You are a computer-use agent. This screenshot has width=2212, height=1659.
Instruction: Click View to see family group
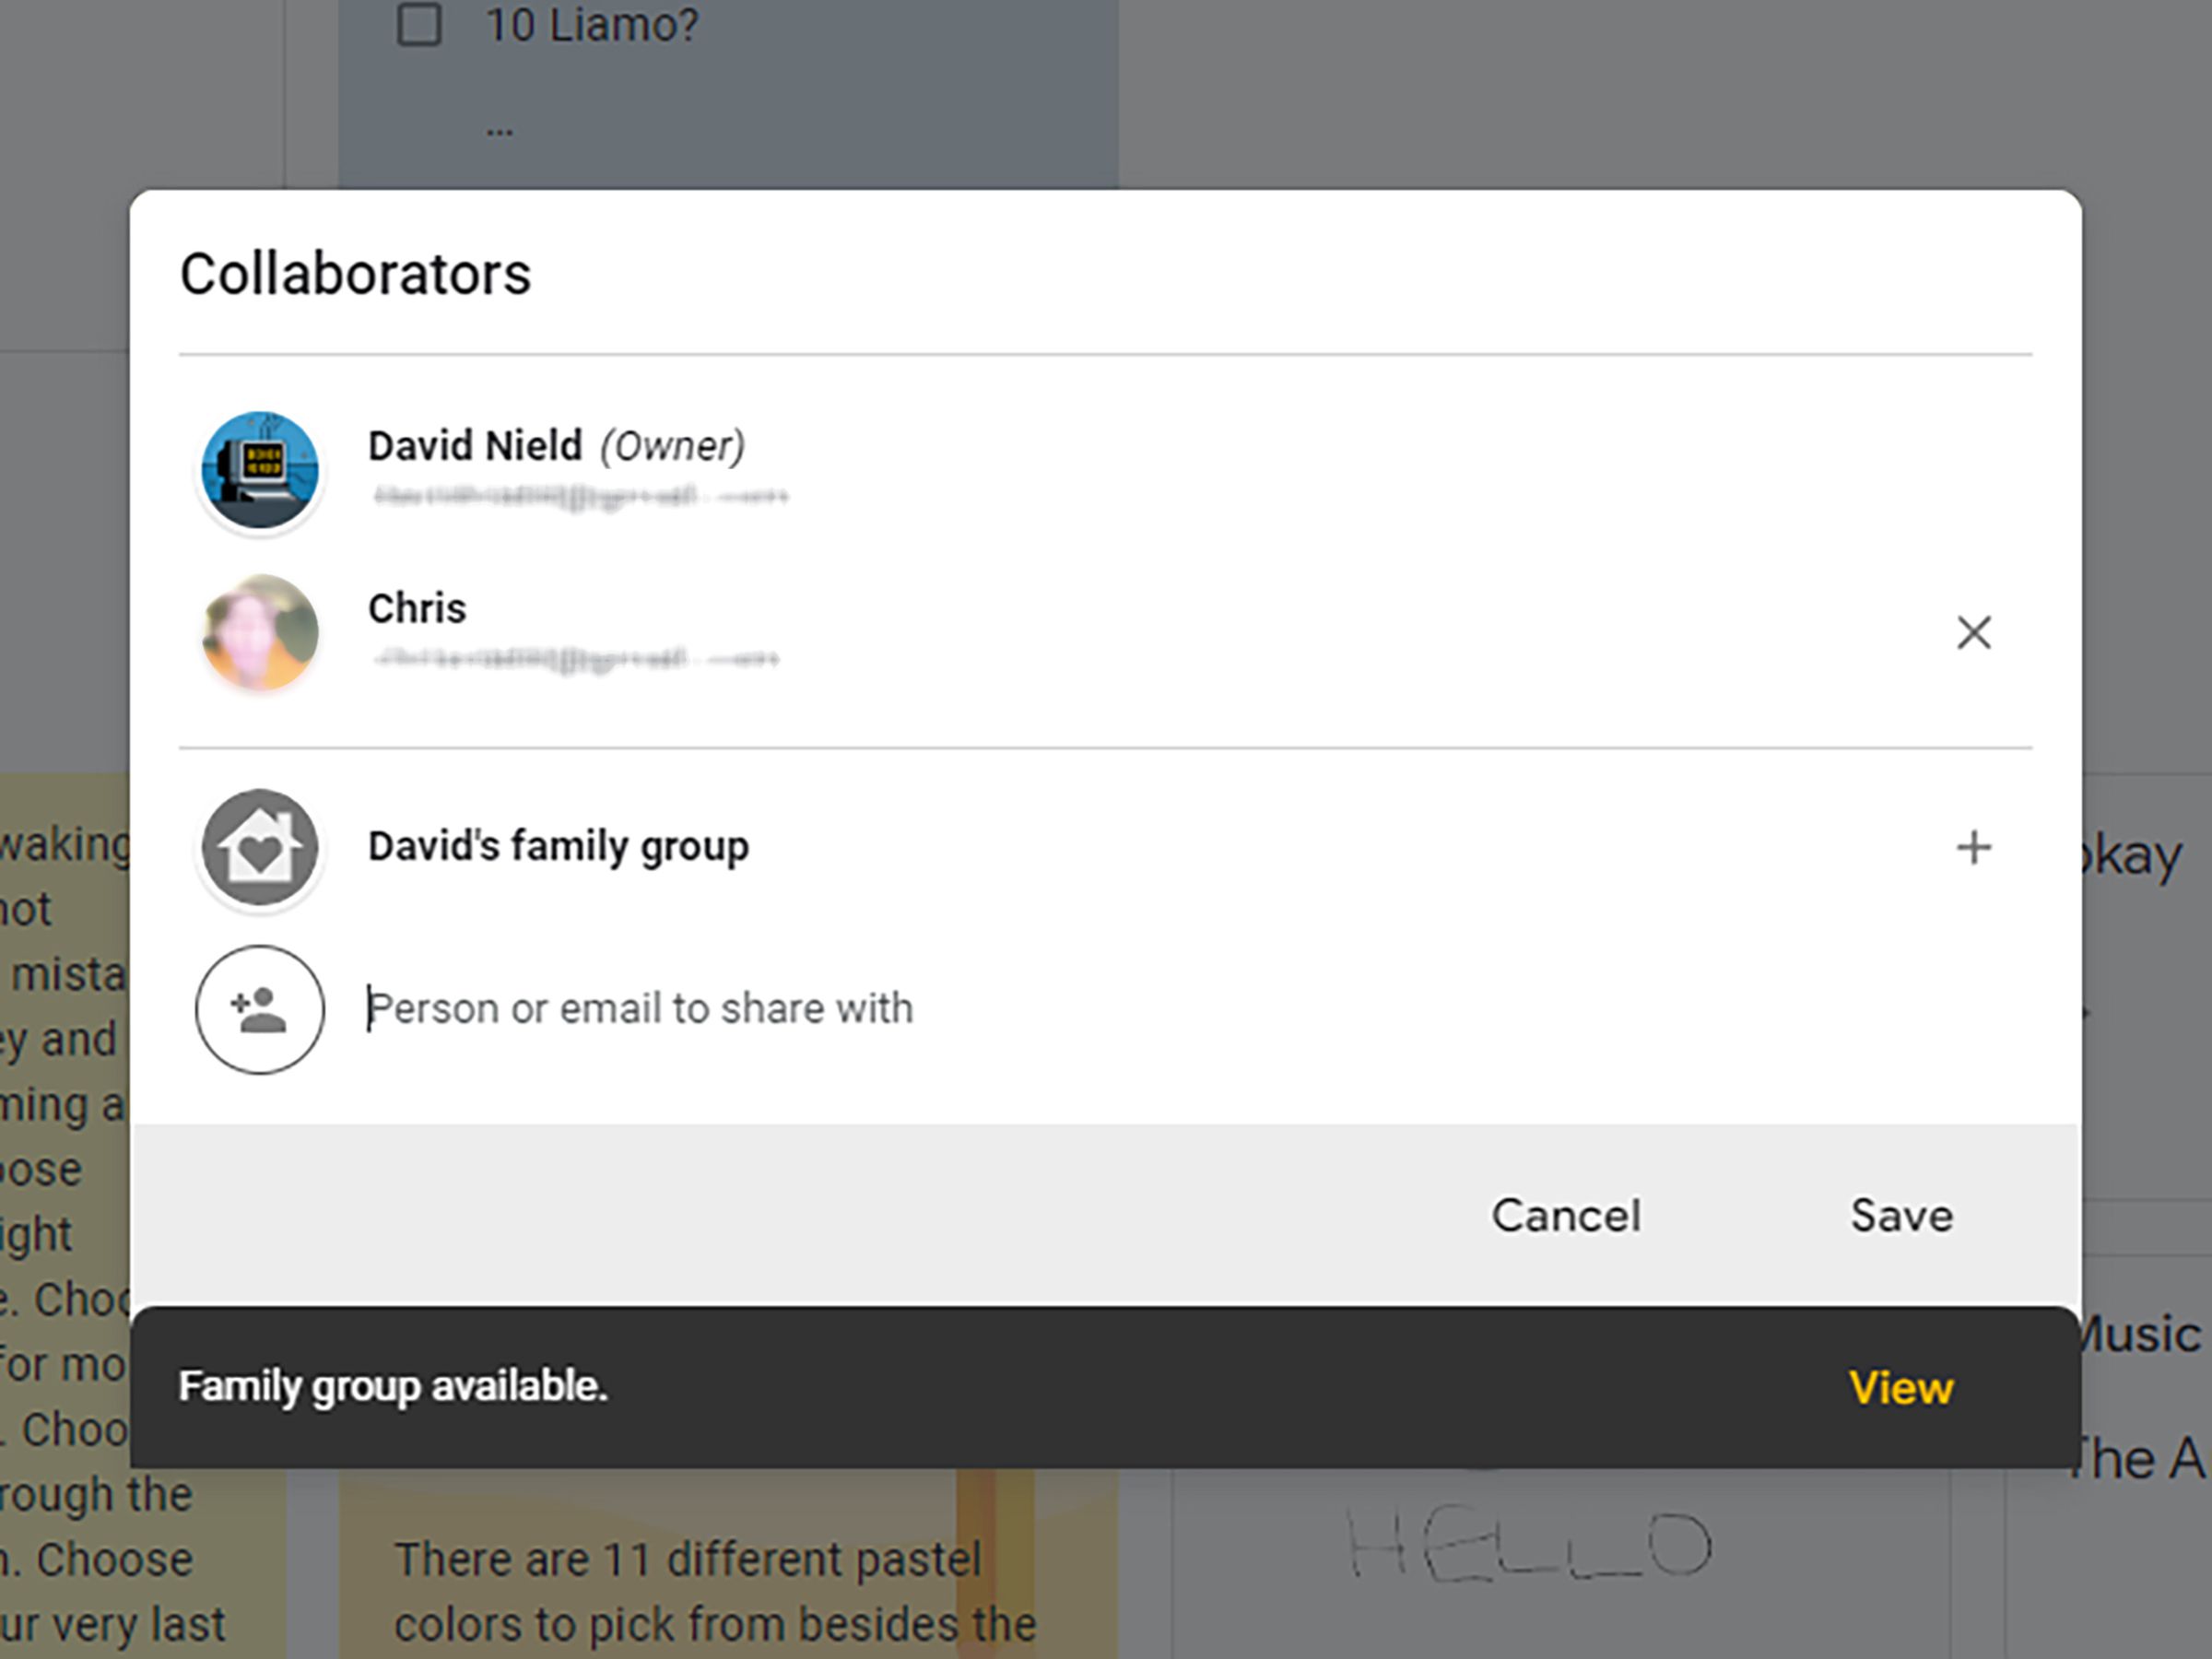click(1900, 1385)
